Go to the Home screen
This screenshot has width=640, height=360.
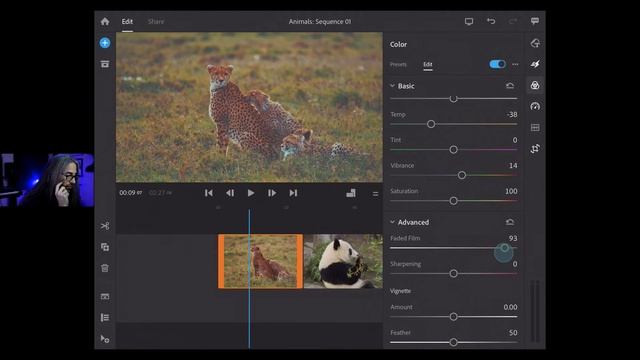tap(105, 21)
